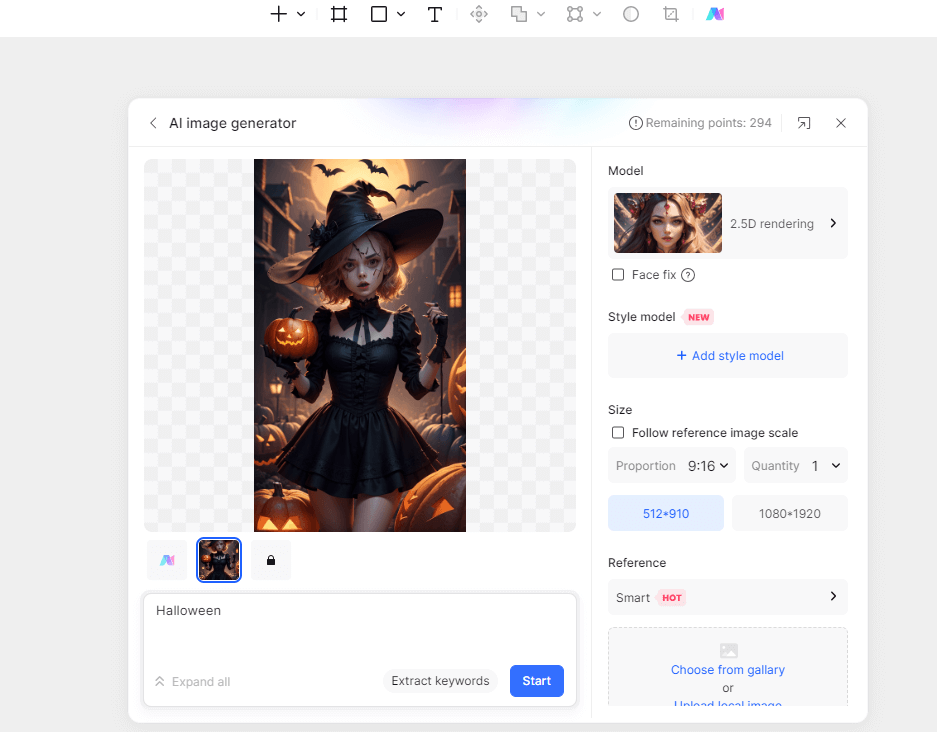Click the Remaining points info icon
This screenshot has width=937, height=732.
635,123
